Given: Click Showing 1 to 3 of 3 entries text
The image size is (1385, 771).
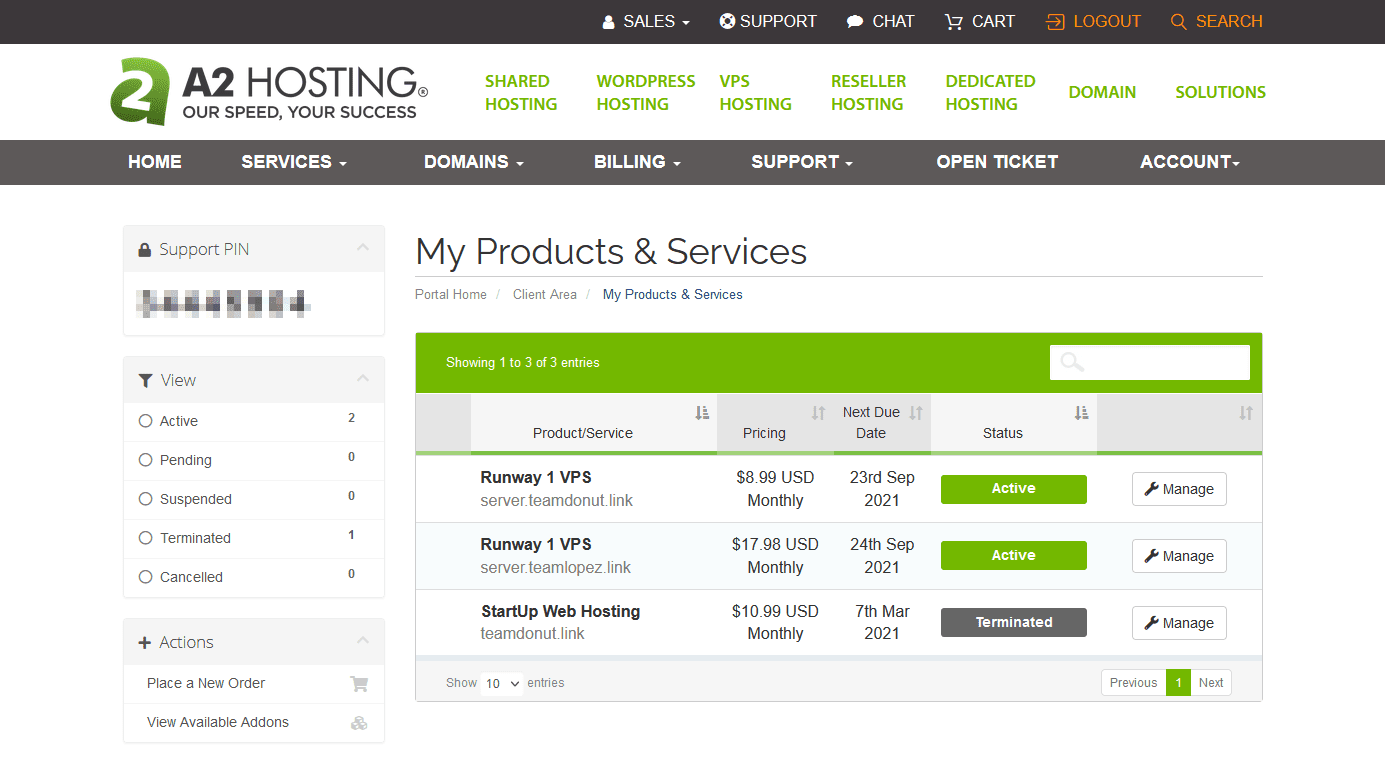Looking at the screenshot, I should click(x=523, y=363).
